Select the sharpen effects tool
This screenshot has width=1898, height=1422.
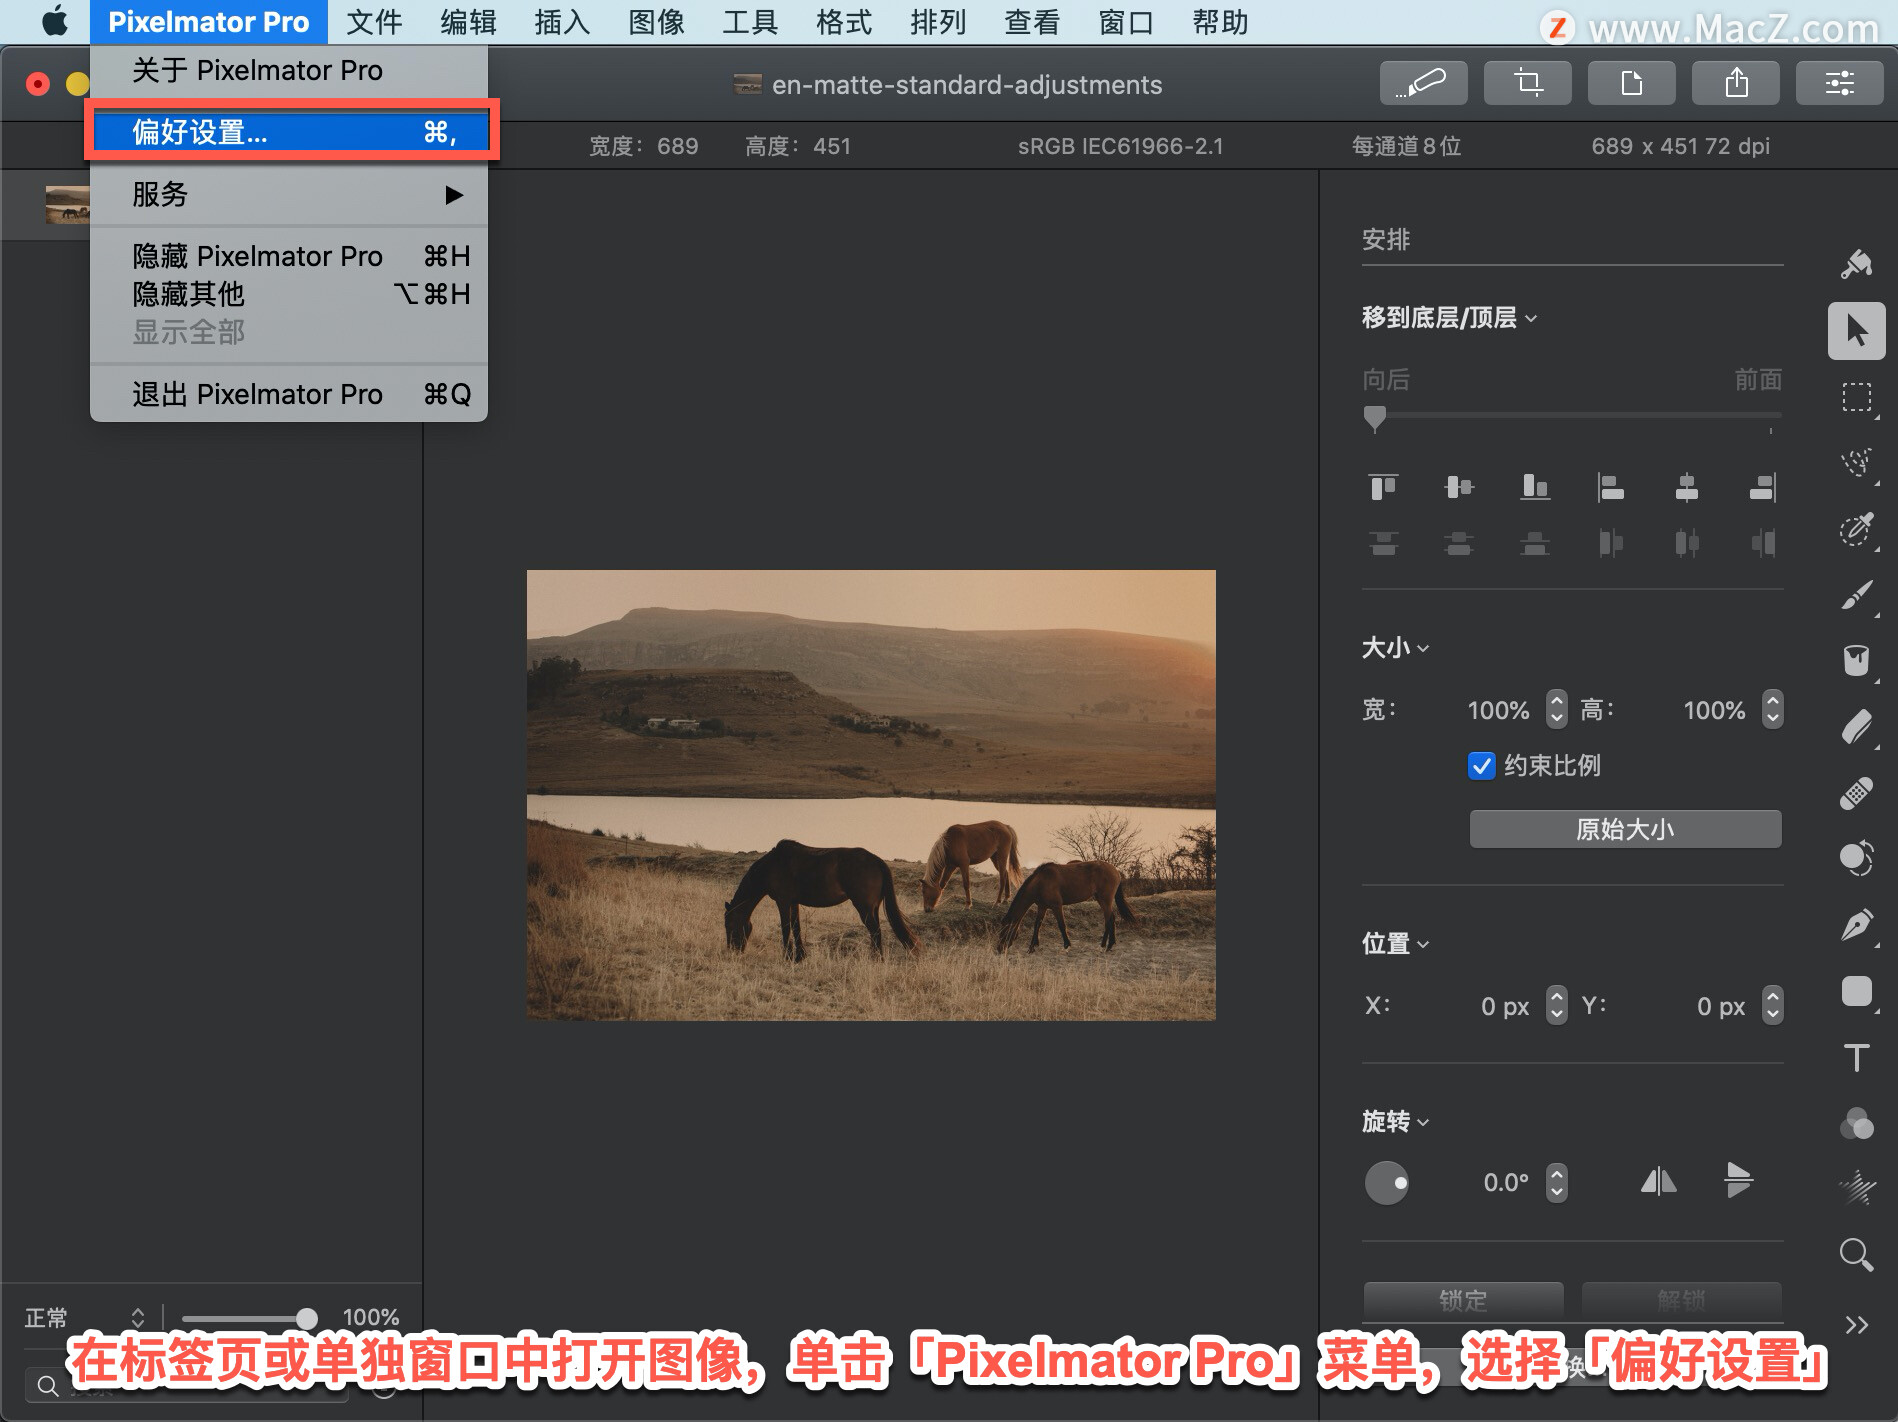[x=1856, y=1189]
